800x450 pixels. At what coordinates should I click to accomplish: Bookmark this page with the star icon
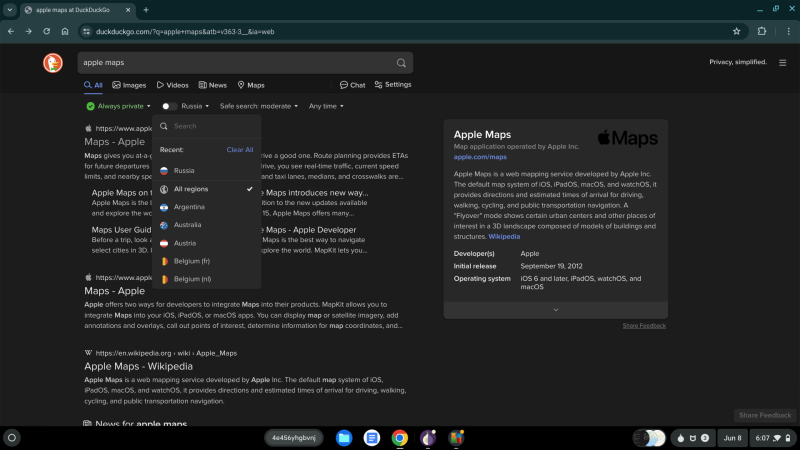736,31
